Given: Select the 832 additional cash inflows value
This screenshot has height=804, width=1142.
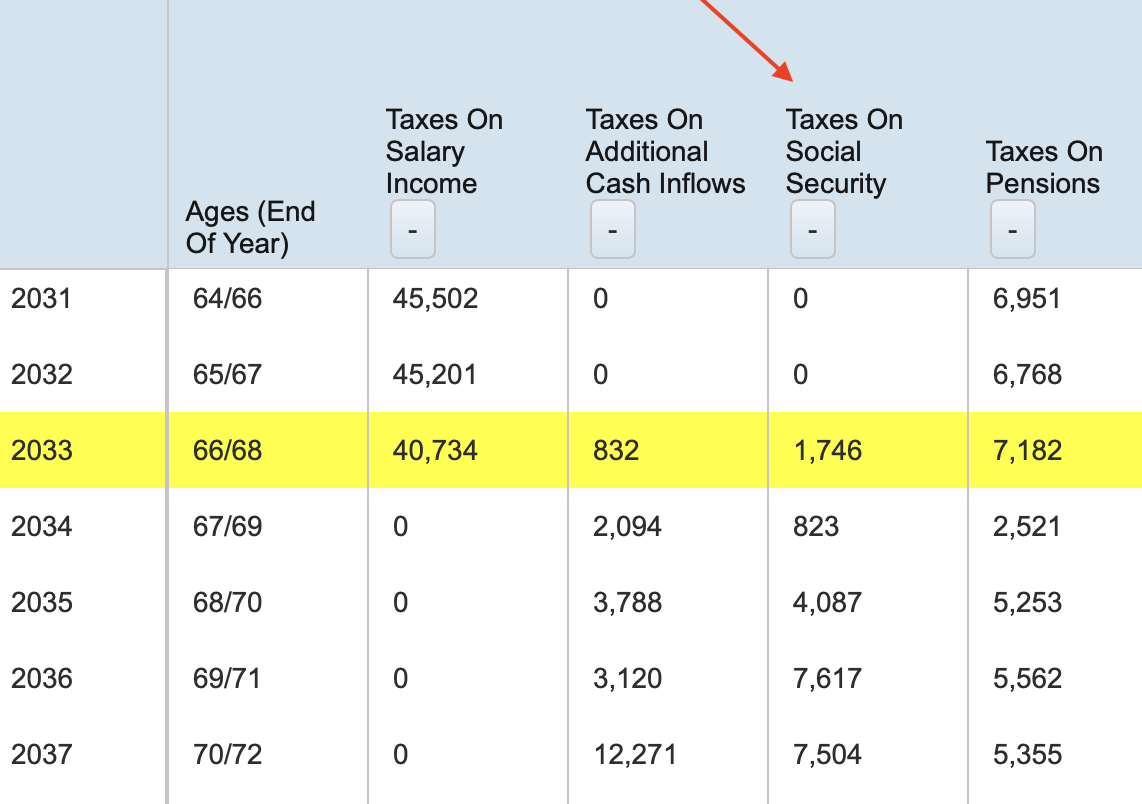Looking at the screenshot, I should click(612, 451).
